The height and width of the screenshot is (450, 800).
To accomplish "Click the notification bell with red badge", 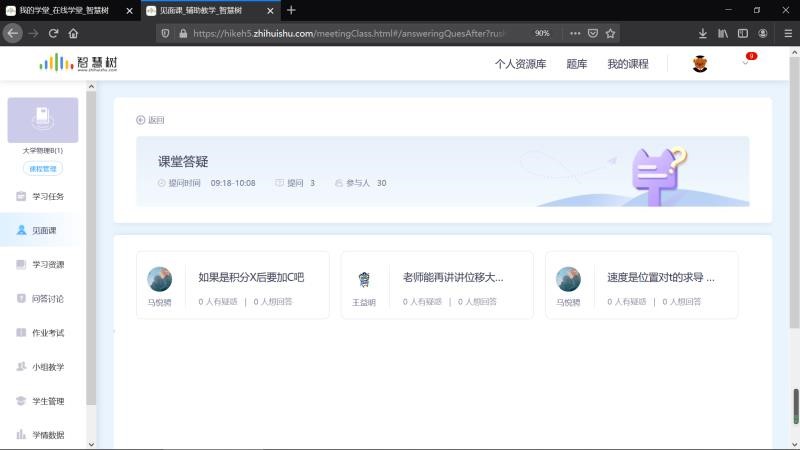I will pyautogui.click(x=746, y=62).
